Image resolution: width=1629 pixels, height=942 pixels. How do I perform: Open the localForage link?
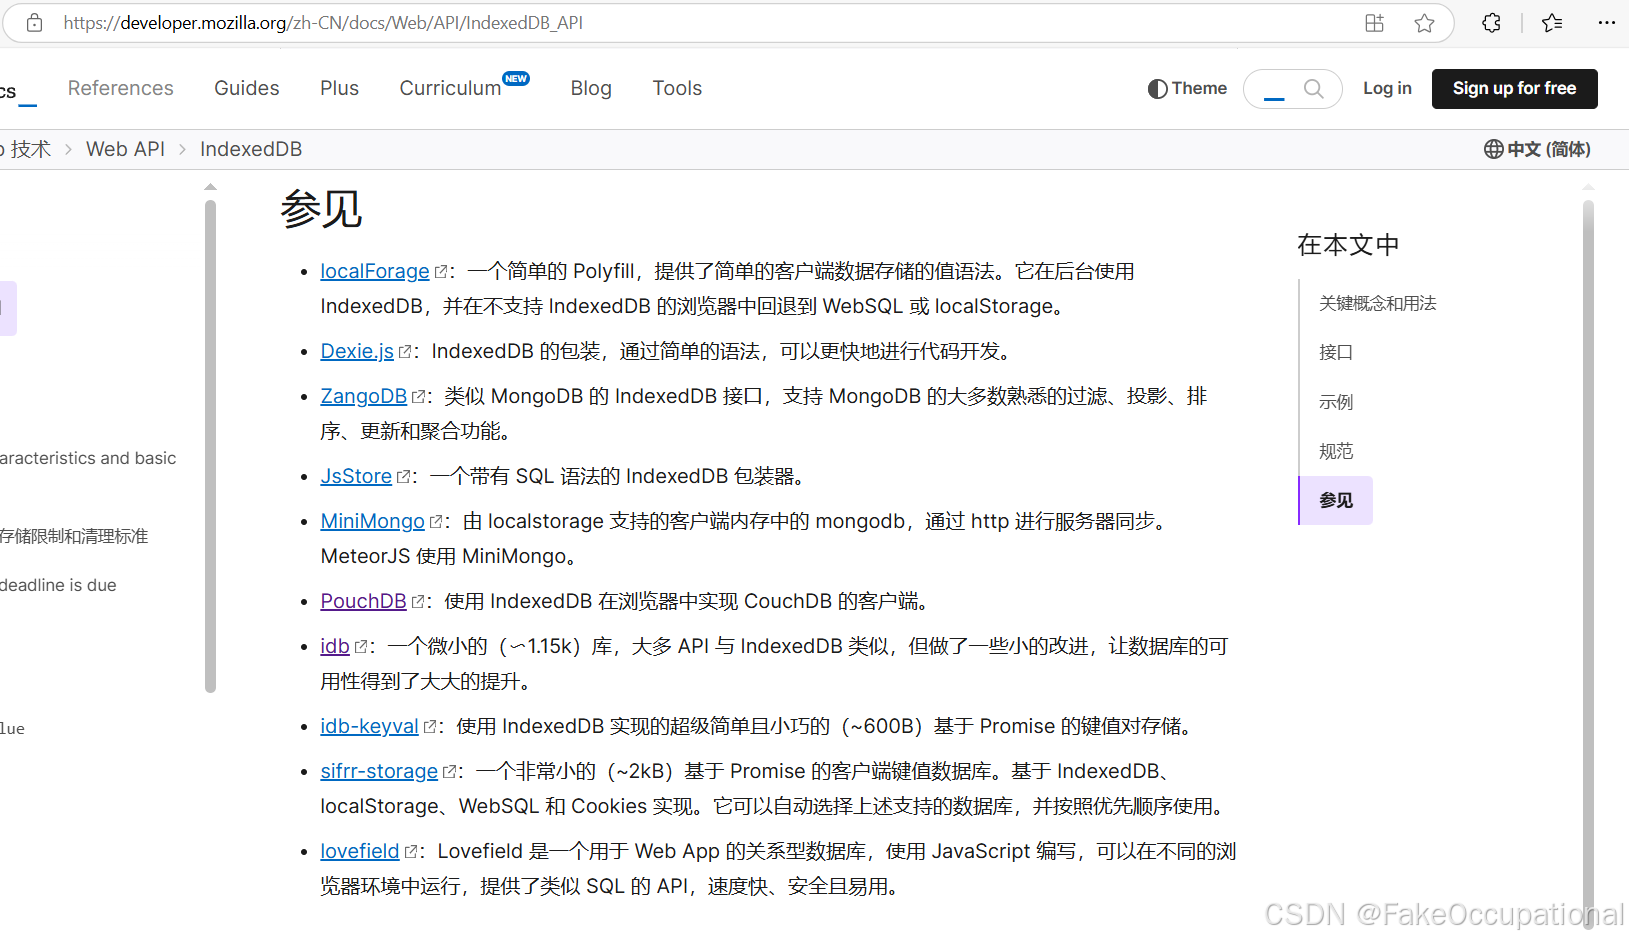(x=375, y=271)
